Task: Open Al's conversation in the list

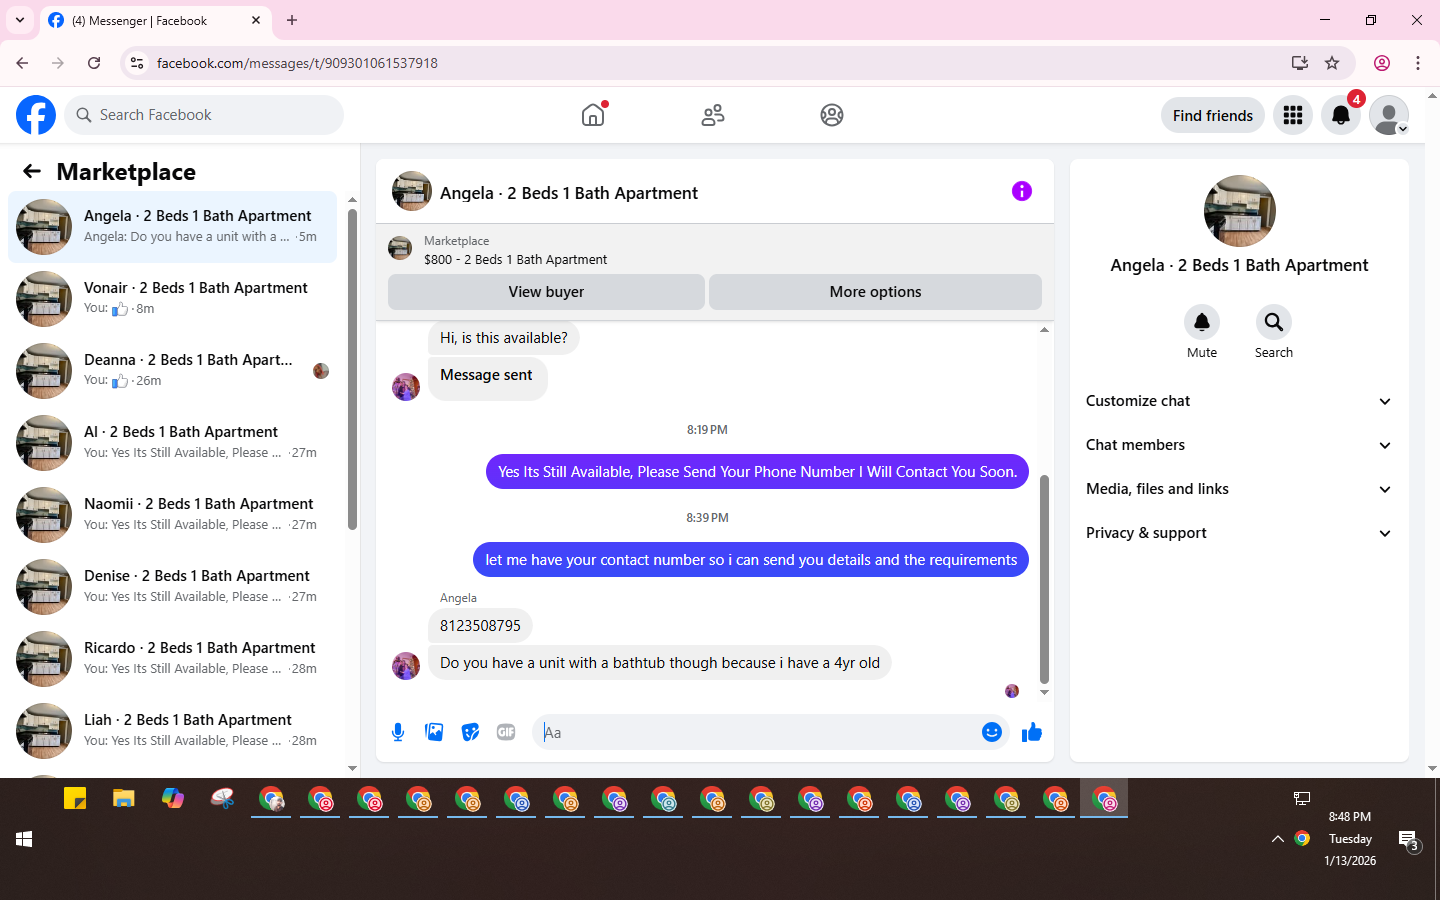Action: pos(172,443)
